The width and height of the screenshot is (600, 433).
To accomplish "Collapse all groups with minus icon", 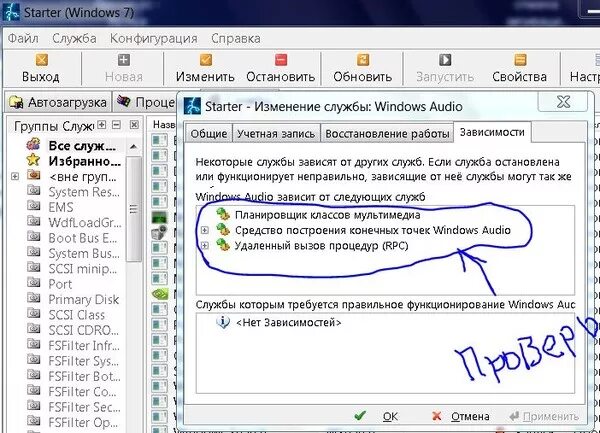I will [116, 125].
